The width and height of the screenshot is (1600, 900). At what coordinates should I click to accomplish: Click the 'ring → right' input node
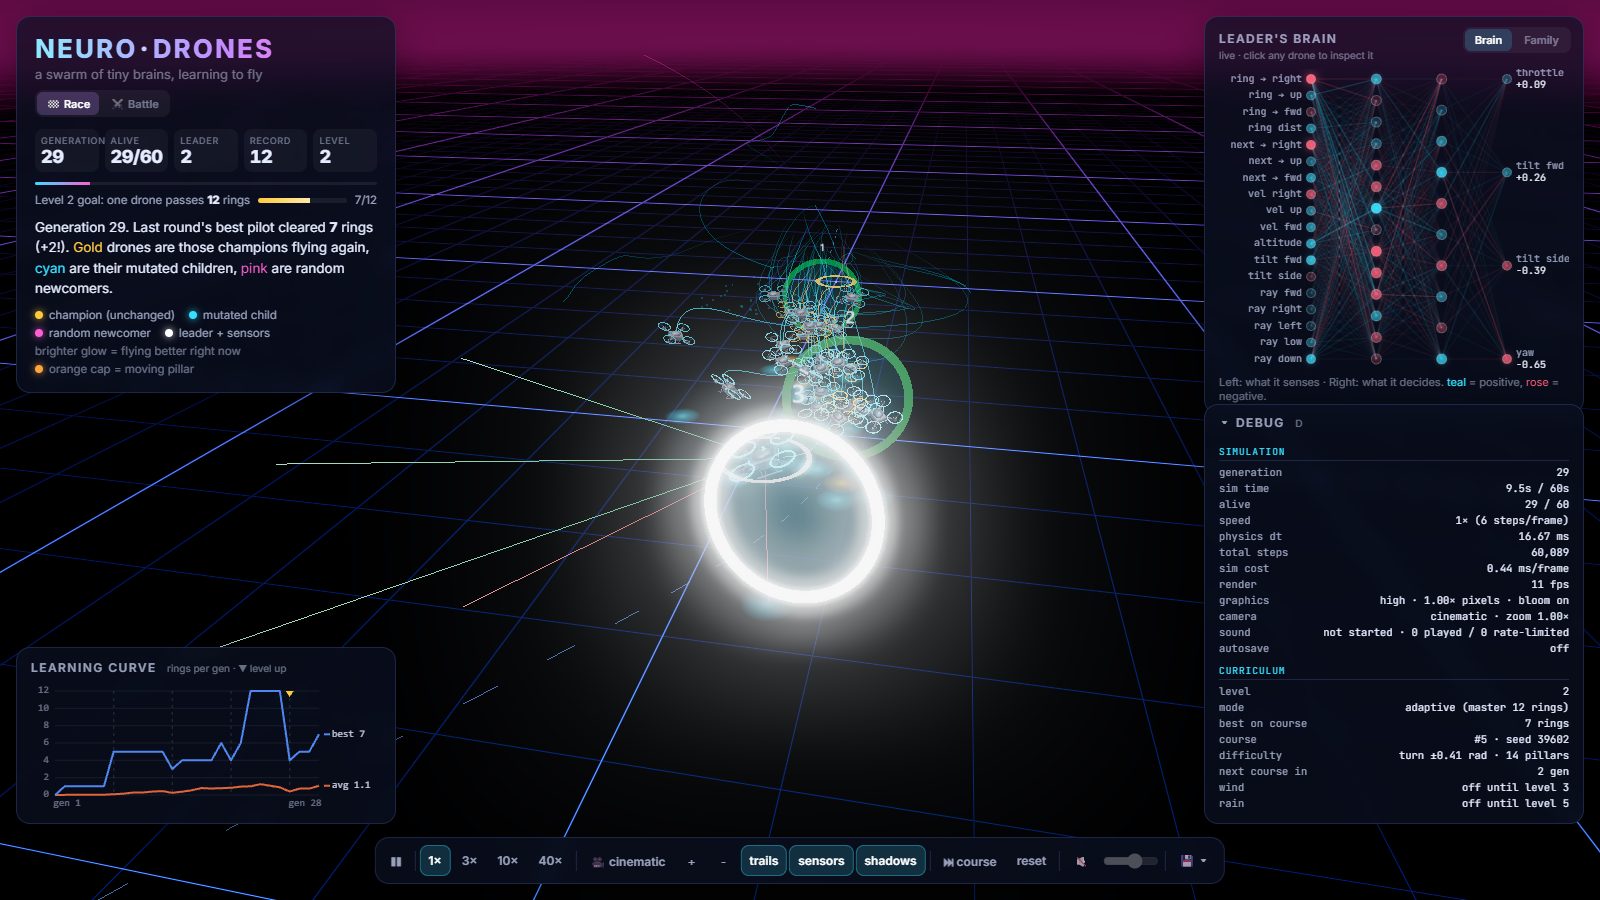[1311, 79]
